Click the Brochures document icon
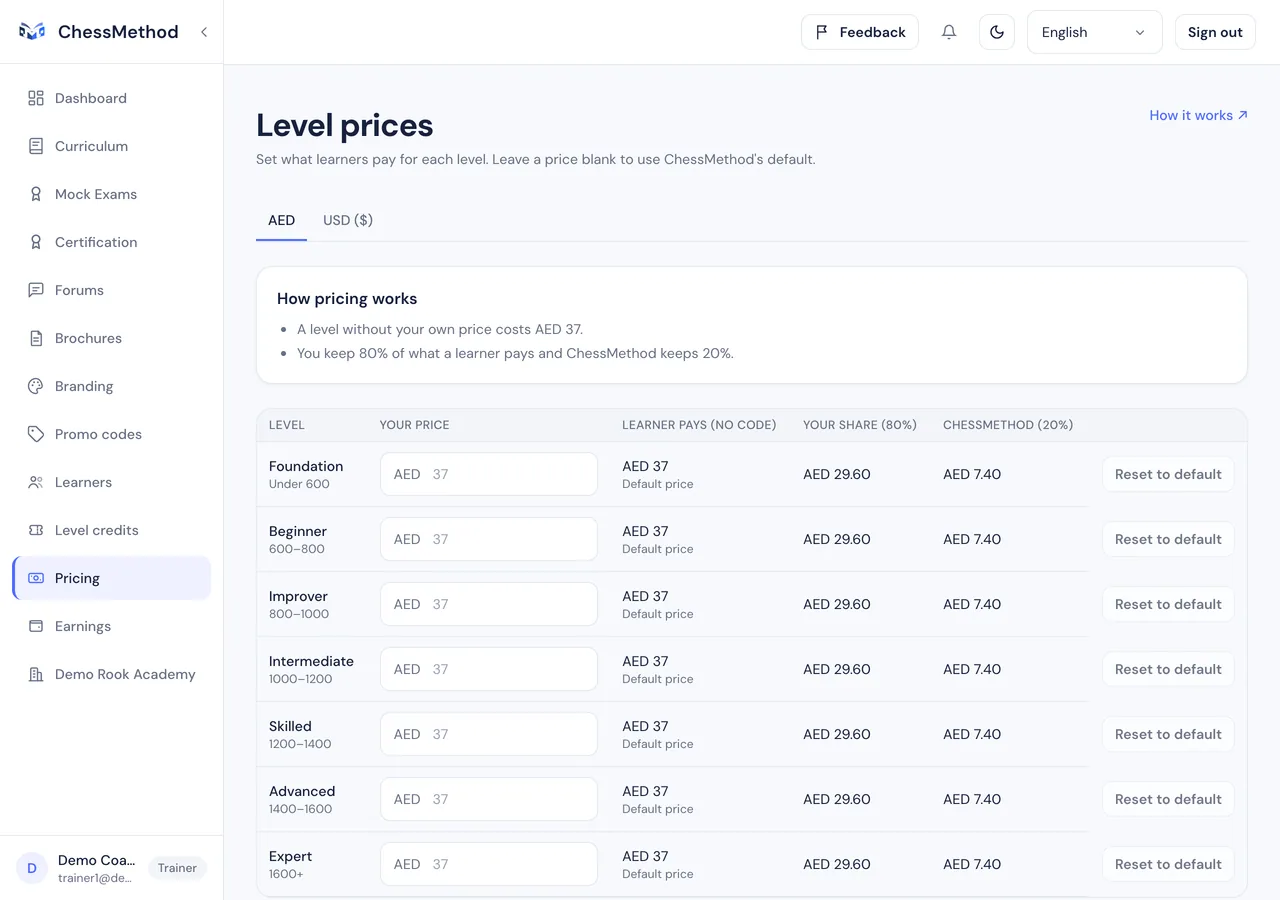Image resolution: width=1280 pixels, height=900 pixels. click(36, 338)
